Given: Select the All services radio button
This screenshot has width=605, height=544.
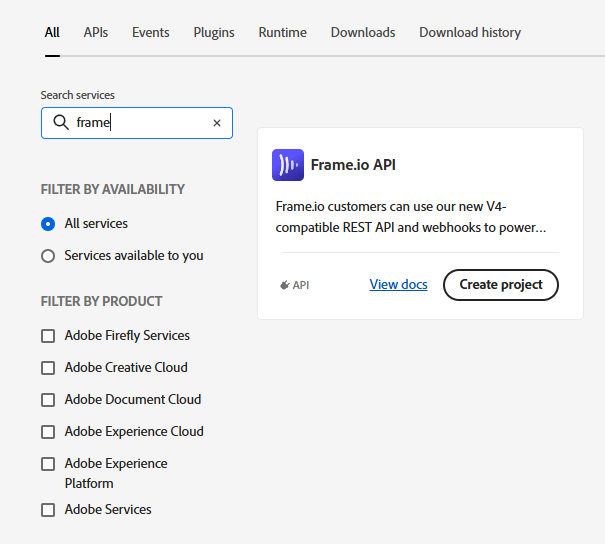Looking at the screenshot, I should point(48,224).
